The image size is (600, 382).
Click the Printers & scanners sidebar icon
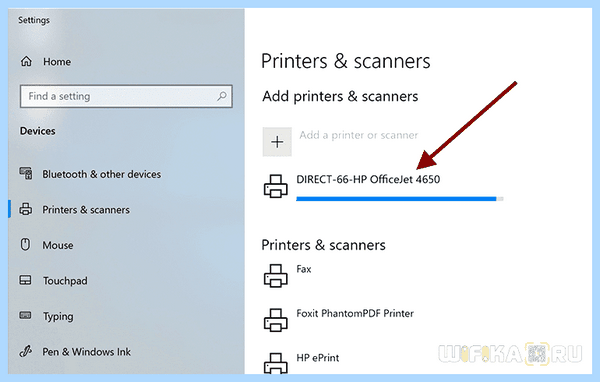click(x=26, y=209)
